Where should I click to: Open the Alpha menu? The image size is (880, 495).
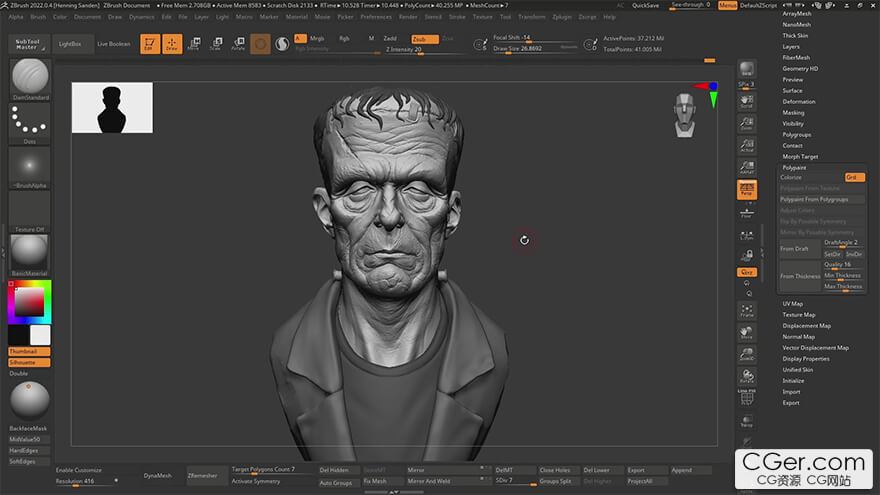pos(16,17)
